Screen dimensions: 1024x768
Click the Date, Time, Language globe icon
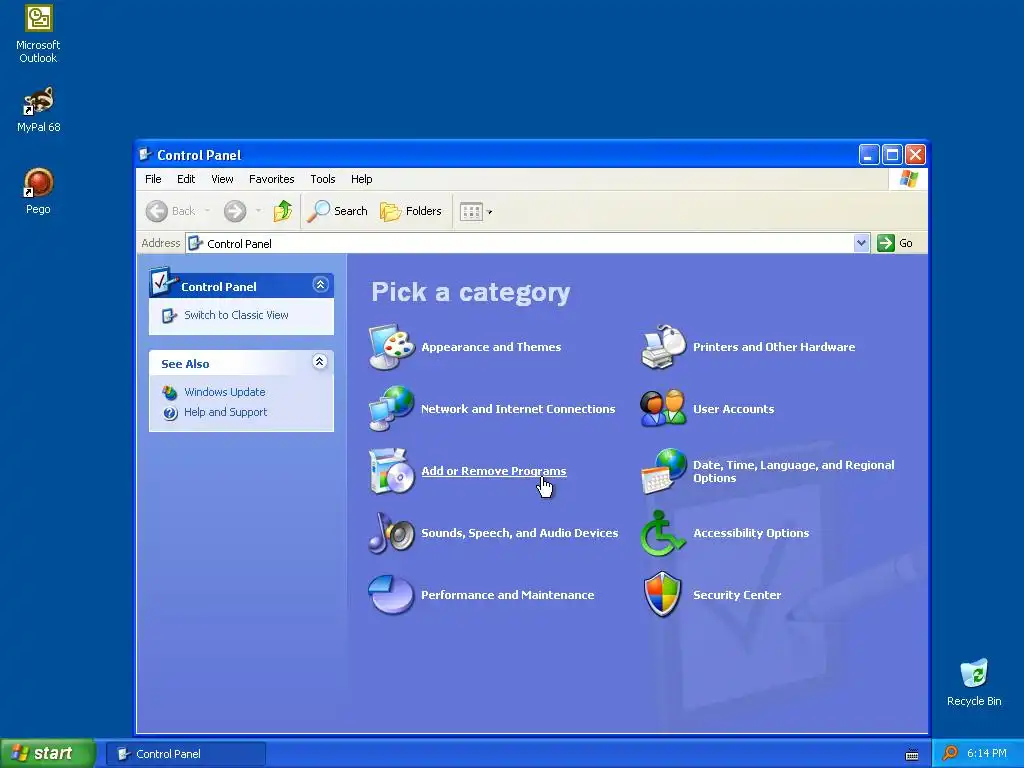point(663,471)
